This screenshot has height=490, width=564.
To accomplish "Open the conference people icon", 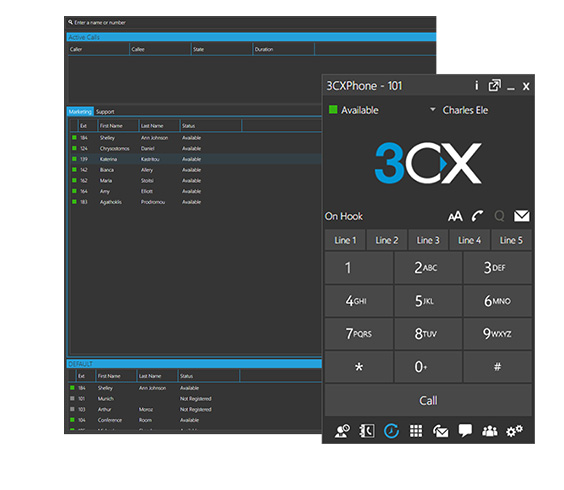I will [490, 431].
